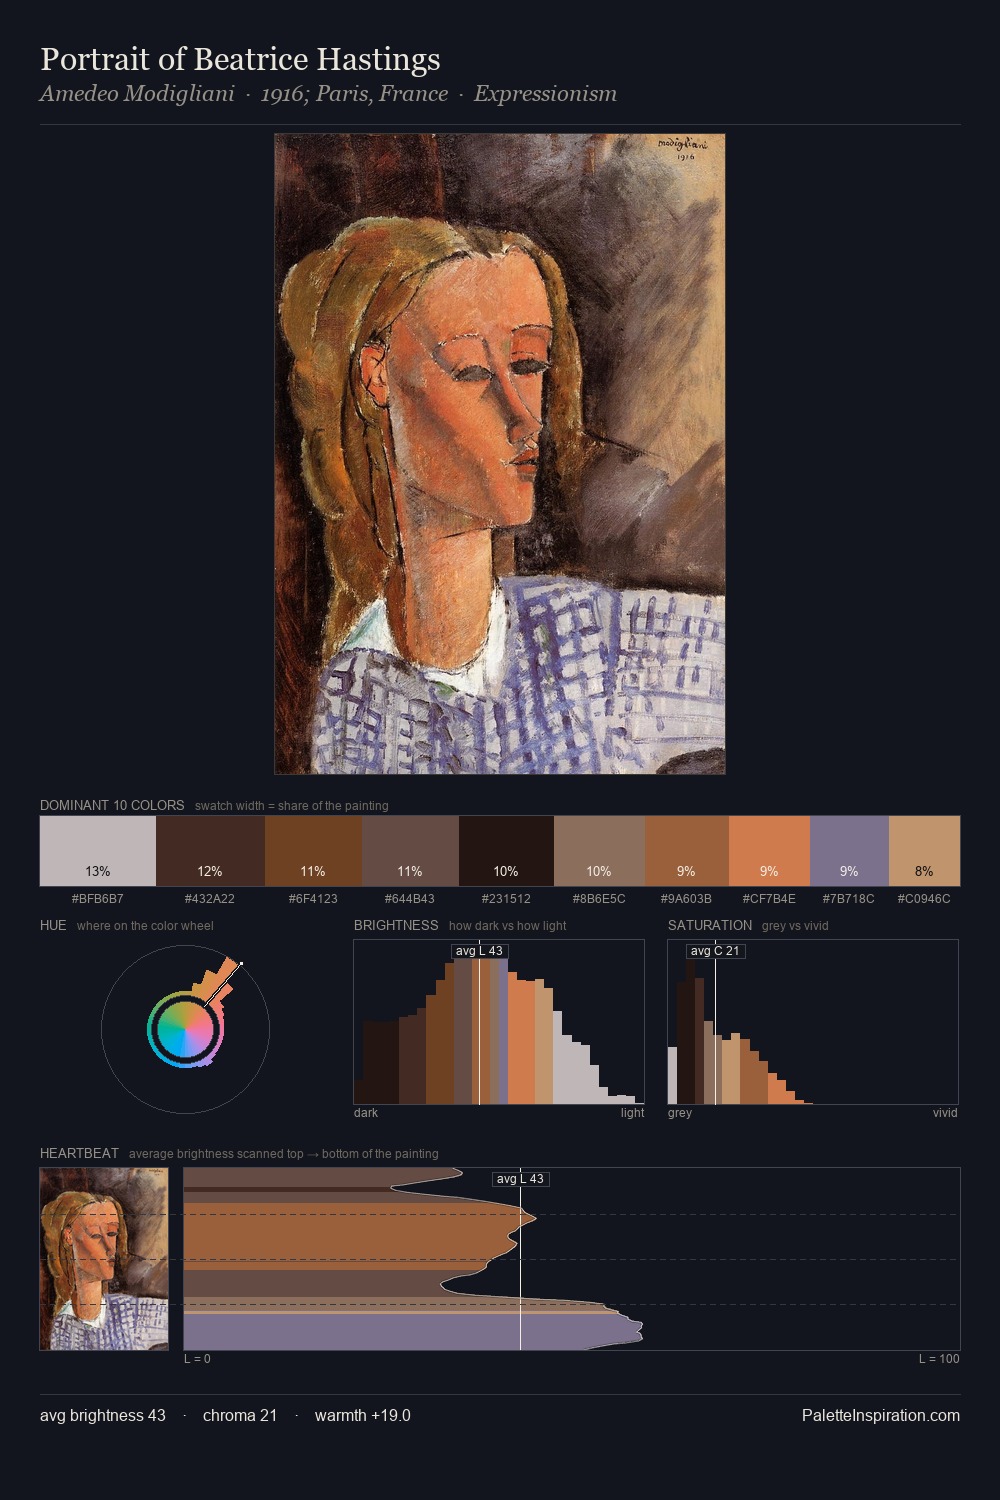The width and height of the screenshot is (1000, 1500).
Task: Click the warmth +19.0 footer text
Action: coord(363,1415)
